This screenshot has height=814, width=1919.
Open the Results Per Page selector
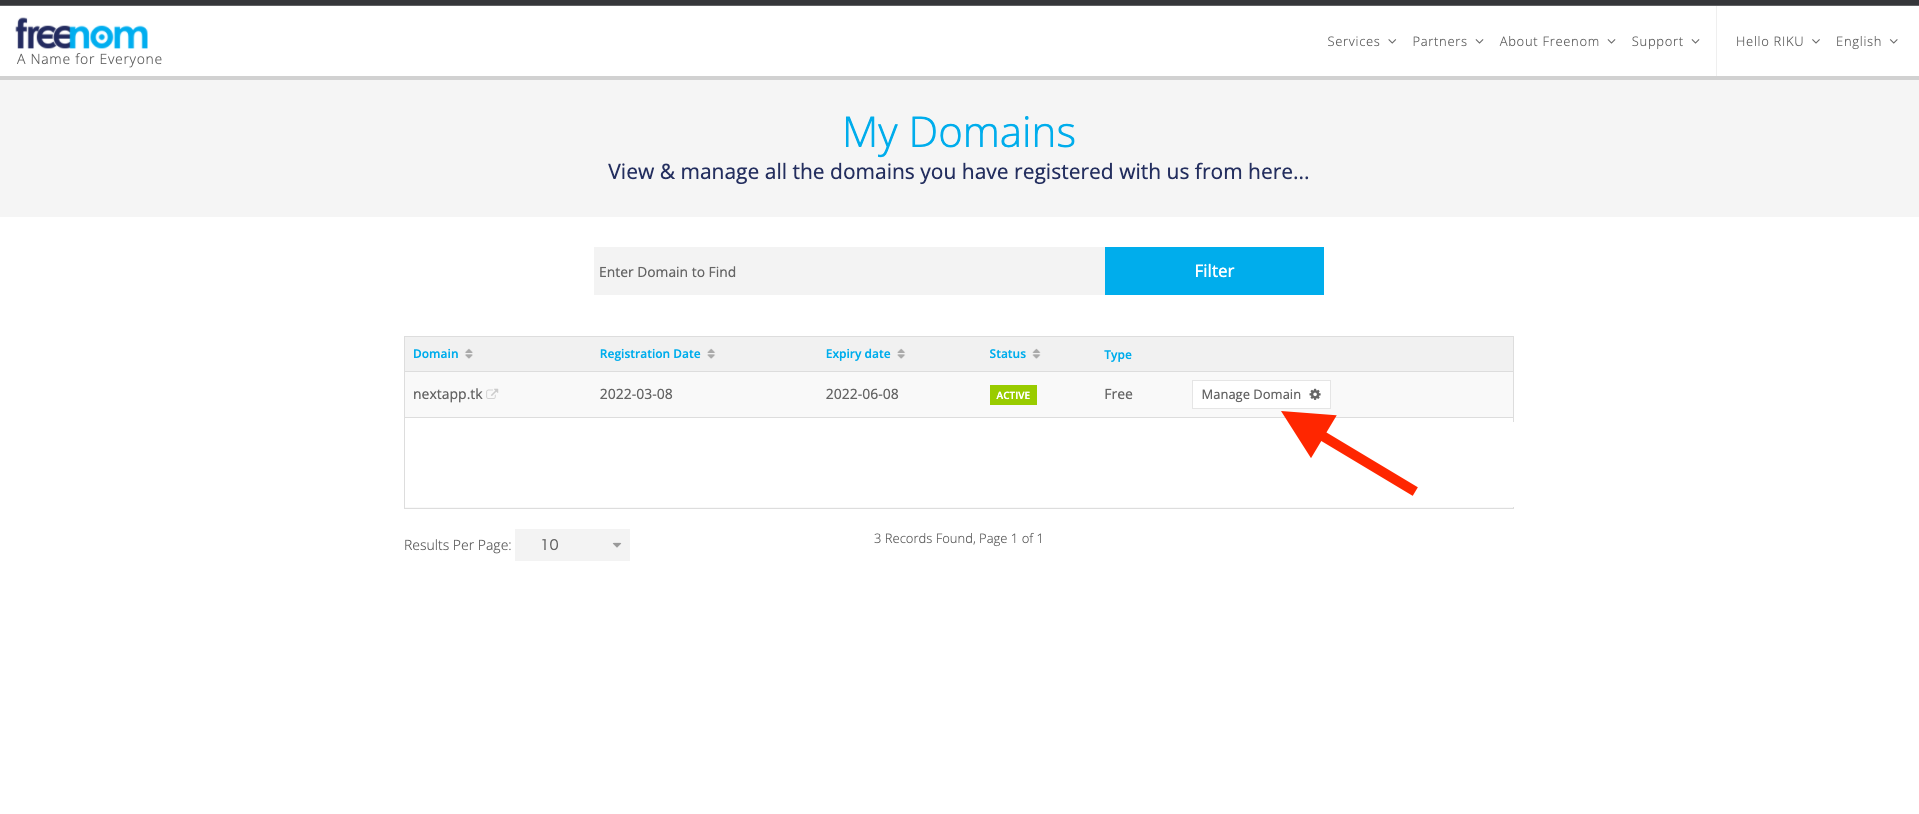(572, 545)
